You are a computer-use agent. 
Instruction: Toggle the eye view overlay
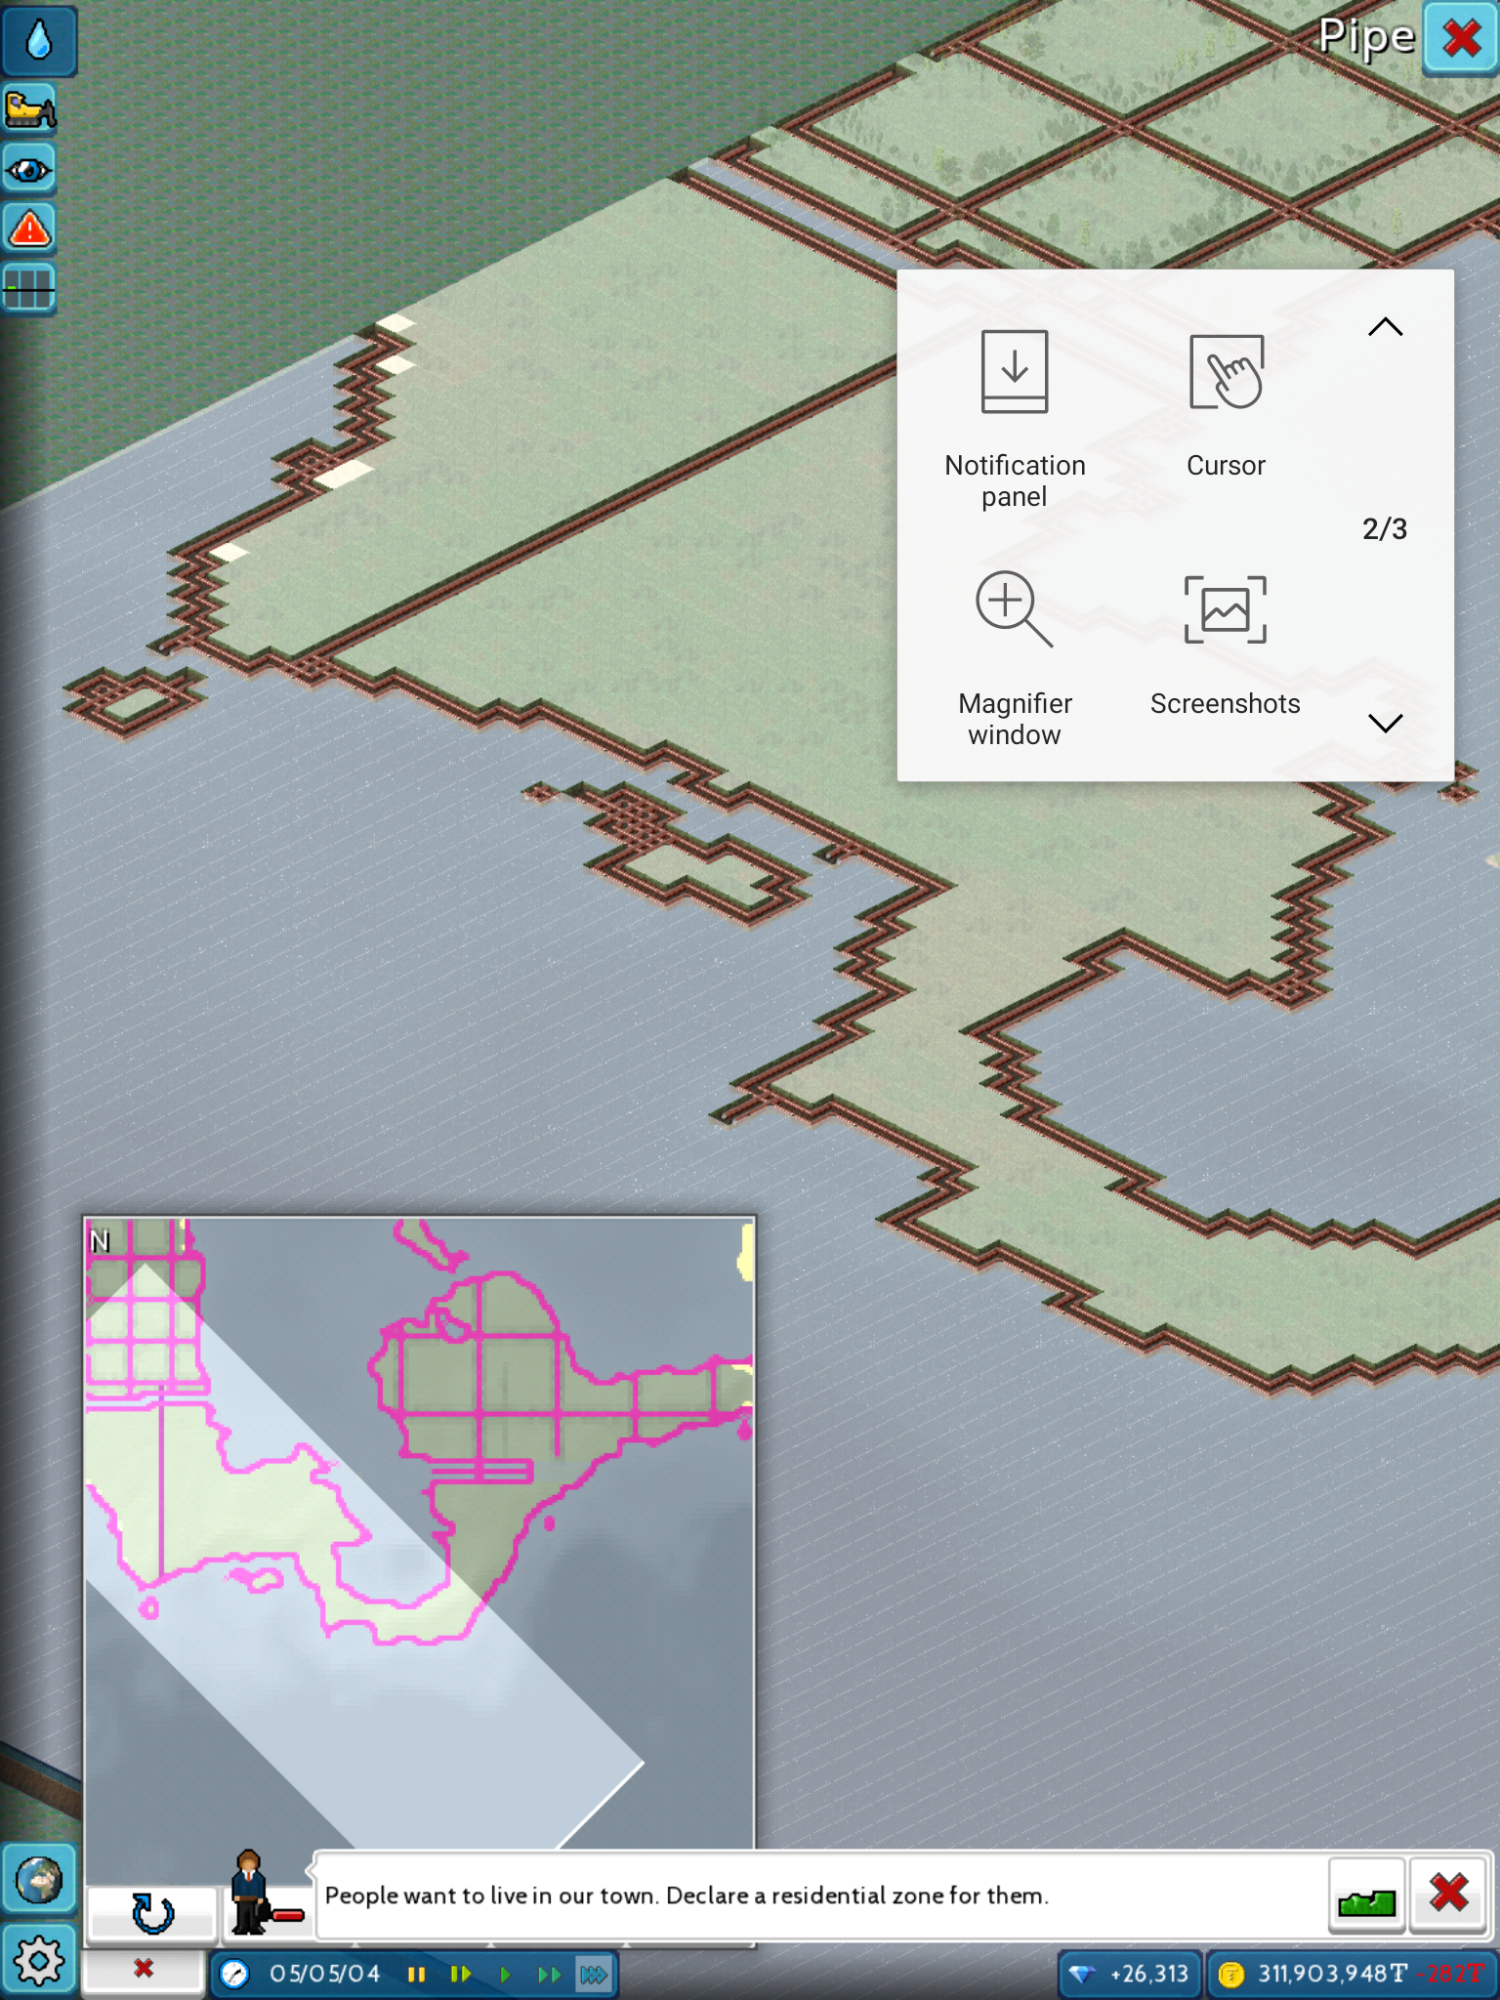(29, 170)
